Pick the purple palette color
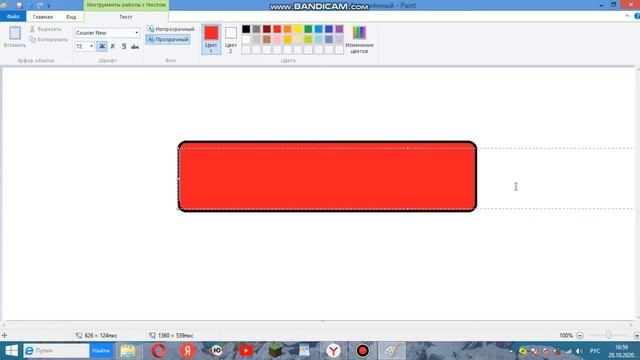 [340, 29]
